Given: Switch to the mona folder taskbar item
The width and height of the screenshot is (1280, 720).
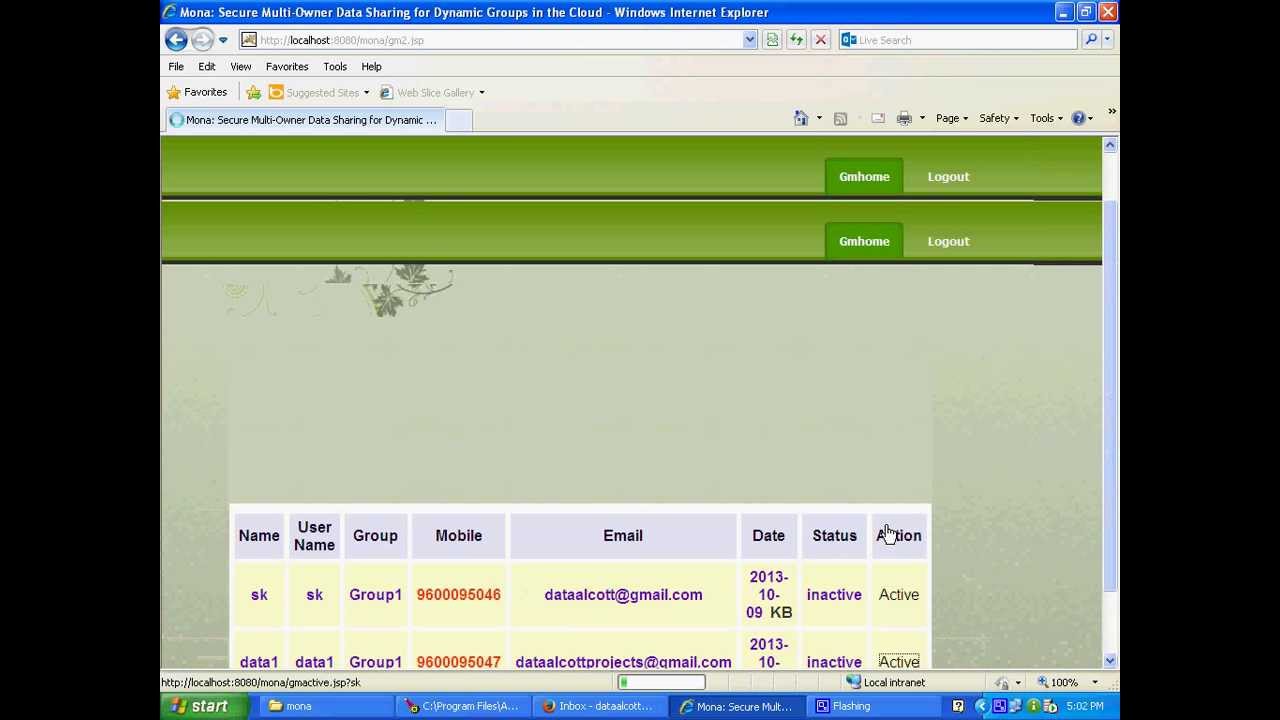Looking at the screenshot, I should coord(325,706).
